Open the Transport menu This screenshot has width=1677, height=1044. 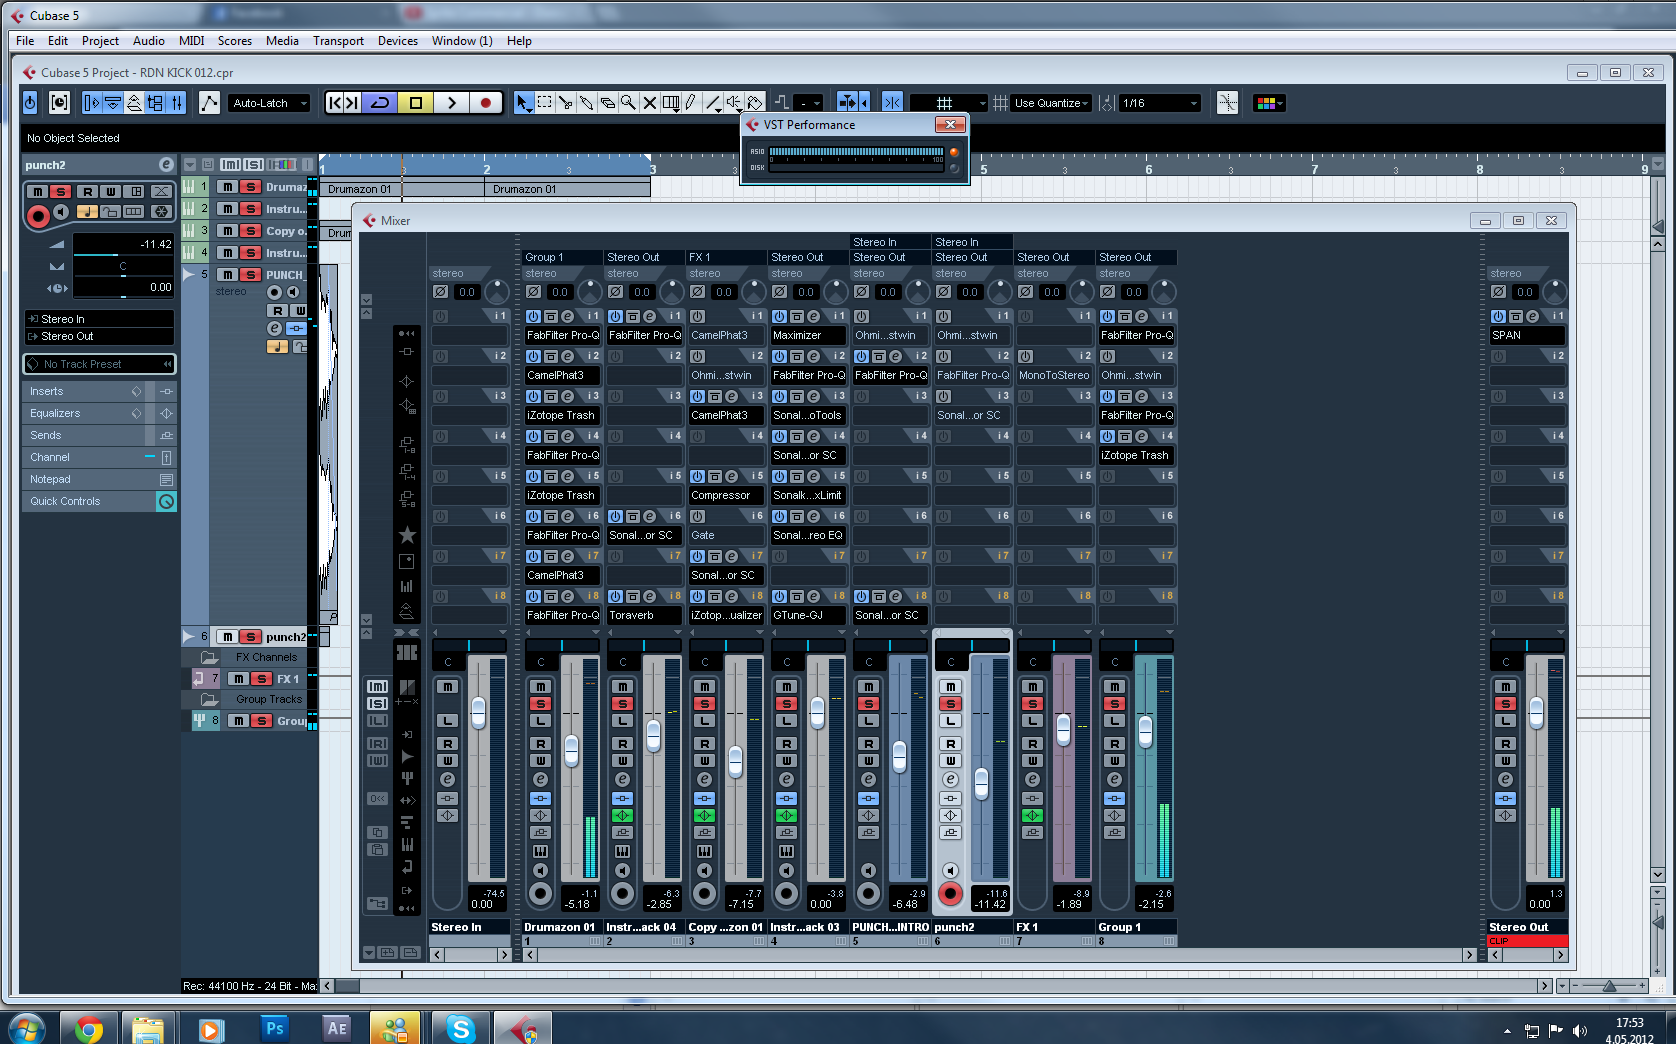click(x=338, y=41)
